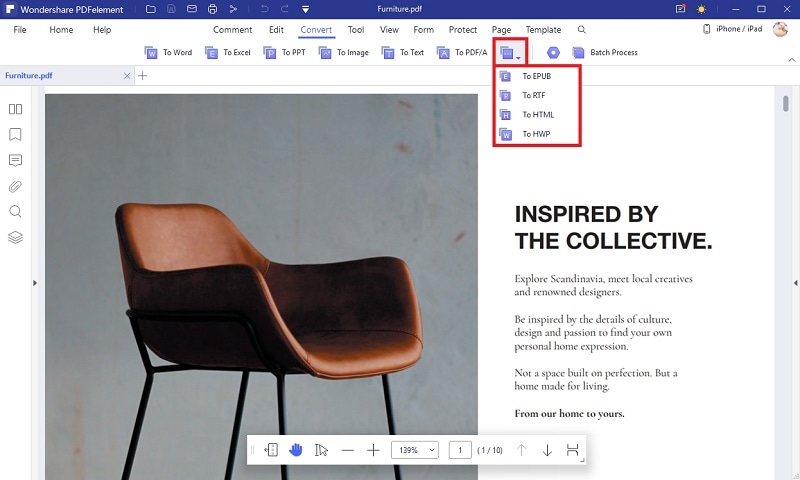Choose To HTML from the dropdown
Viewport: 800px width, 480px height.
537,115
